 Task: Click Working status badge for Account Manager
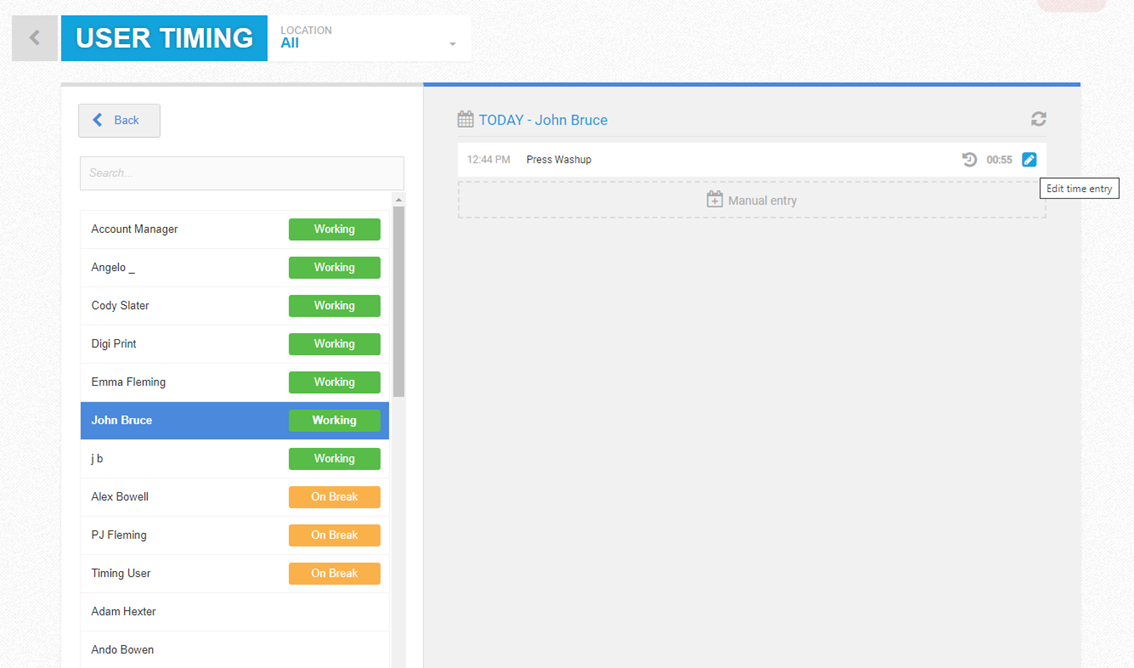coord(334,229)
